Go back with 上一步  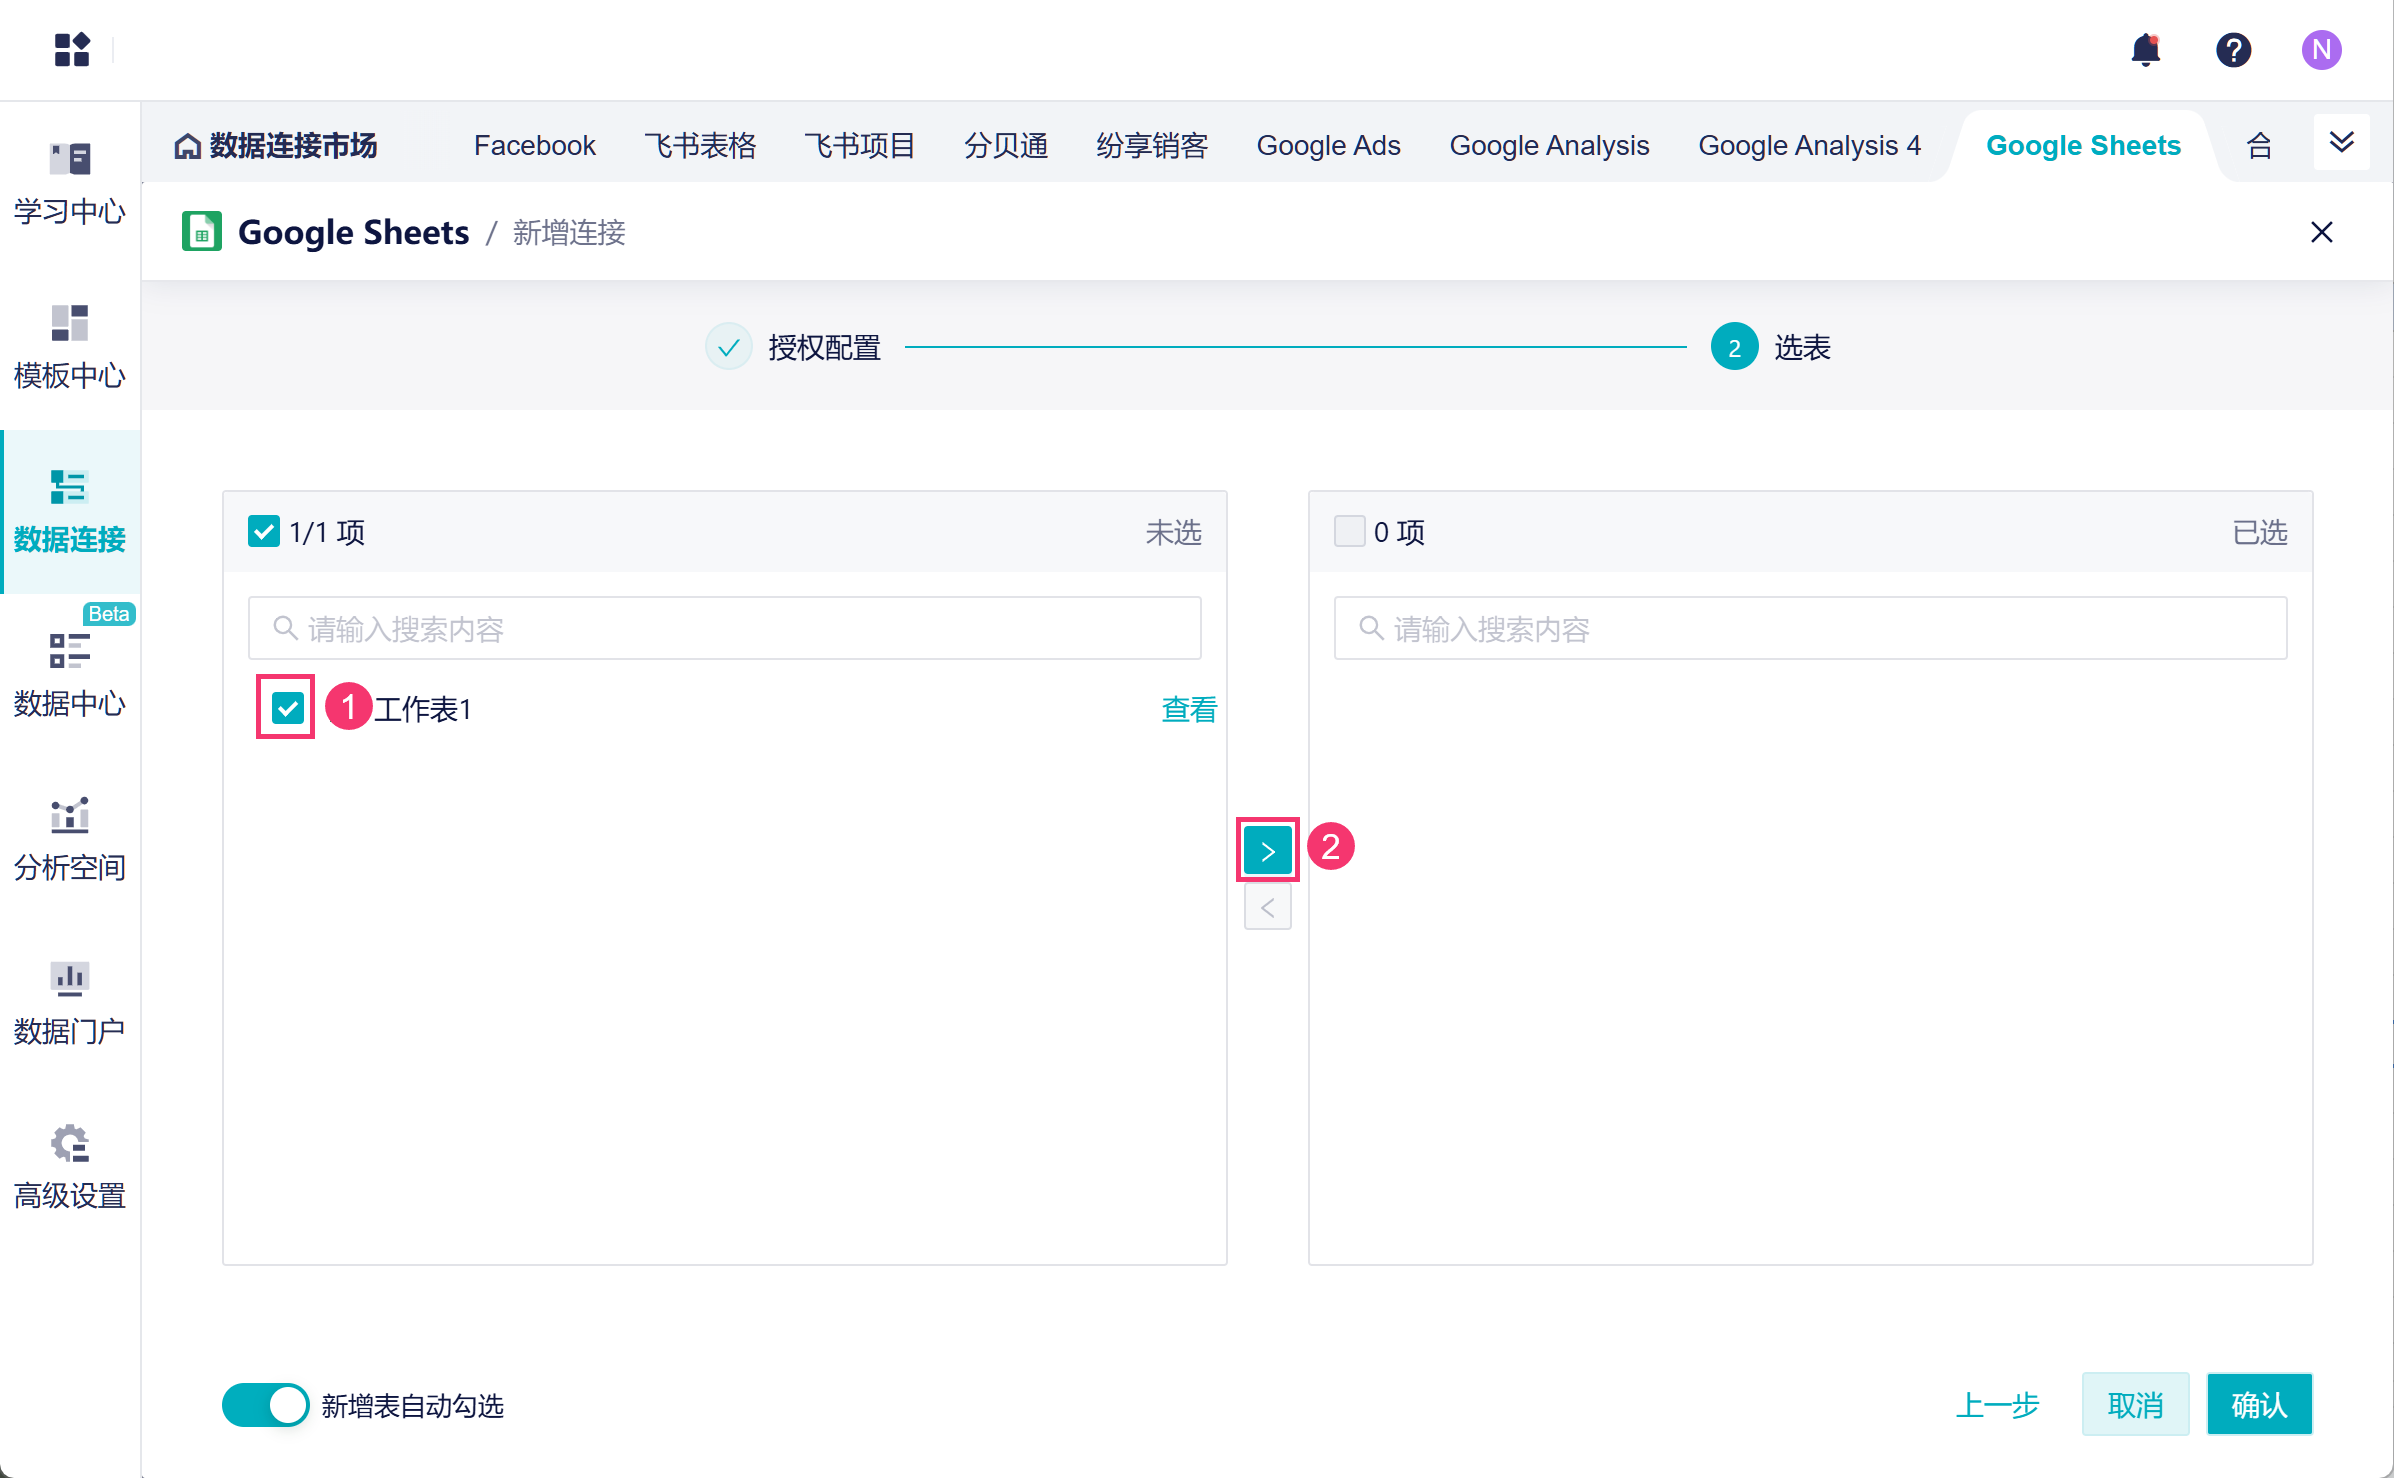1997,1405
